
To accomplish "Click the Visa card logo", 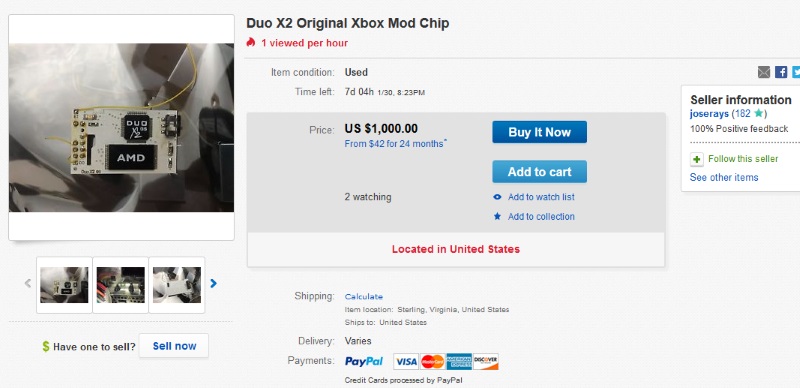I will tap(406, 361).
